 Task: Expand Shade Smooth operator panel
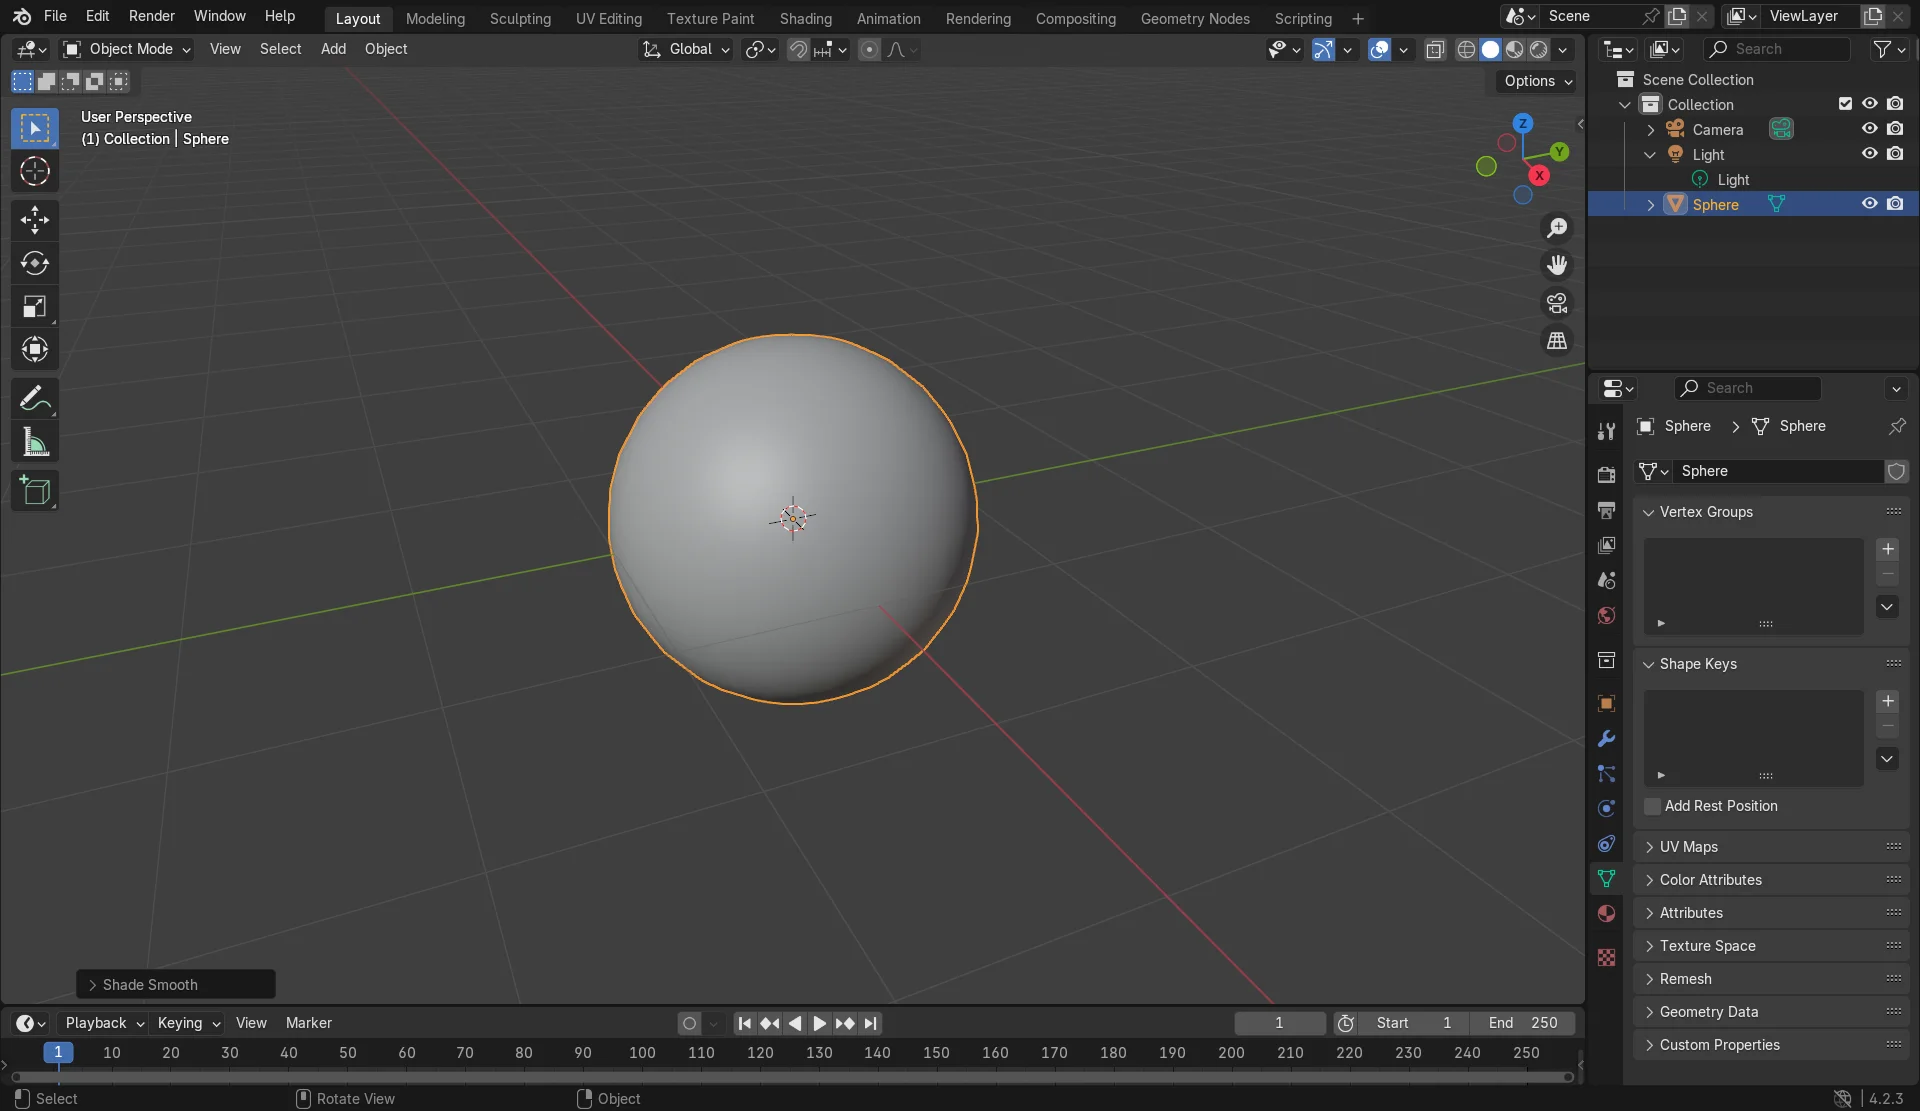tap(176, 985)
